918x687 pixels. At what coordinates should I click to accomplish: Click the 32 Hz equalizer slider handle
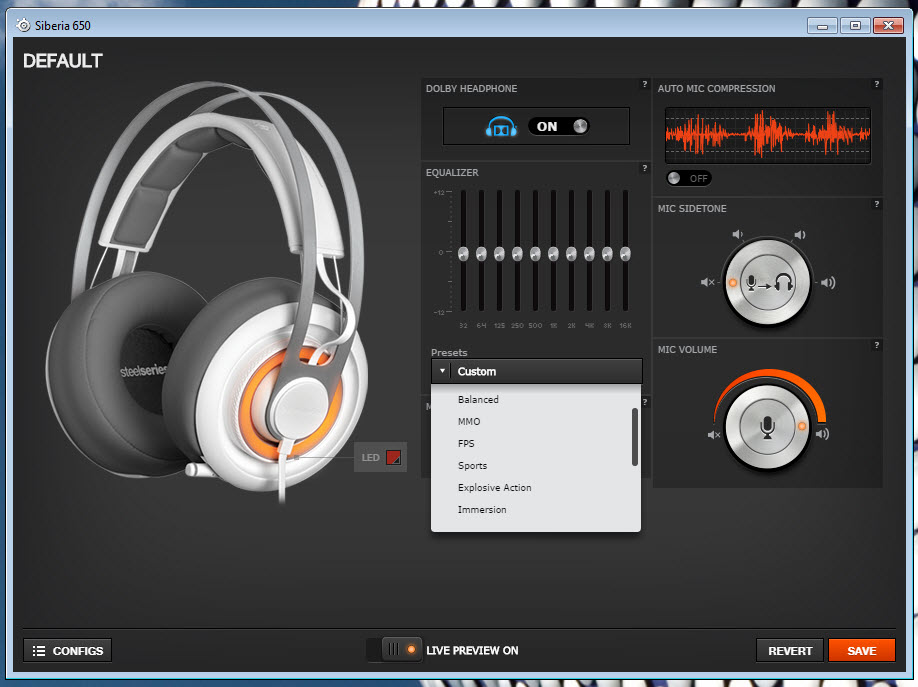463,254
